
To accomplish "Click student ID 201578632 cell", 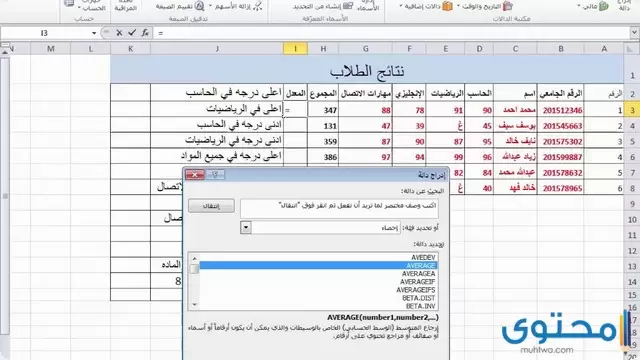I will (x=560, y=172).
